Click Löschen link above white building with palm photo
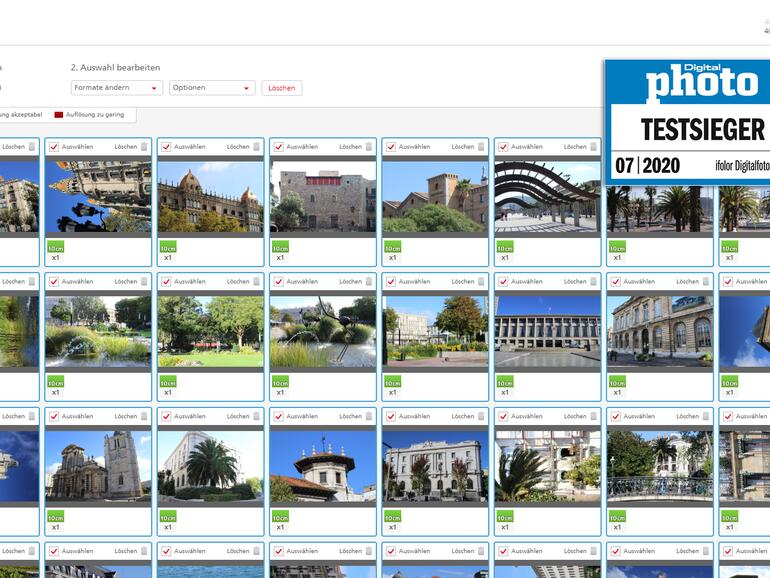This screenshot has height=578, width=770. pos(237,416)
